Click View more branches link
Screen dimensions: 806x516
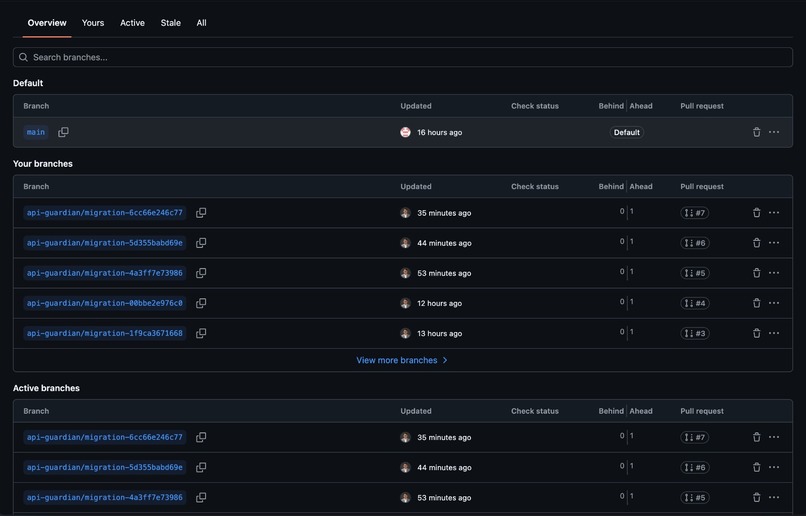402,360
